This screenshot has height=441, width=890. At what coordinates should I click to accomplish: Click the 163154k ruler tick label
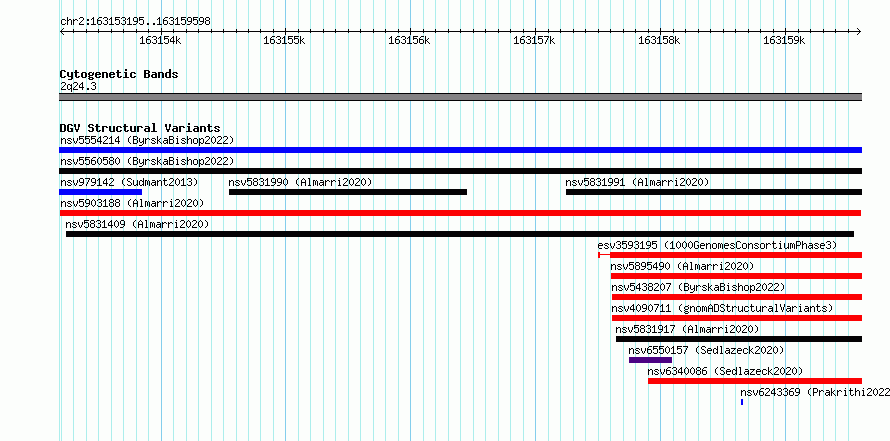(x=160, y=40)
